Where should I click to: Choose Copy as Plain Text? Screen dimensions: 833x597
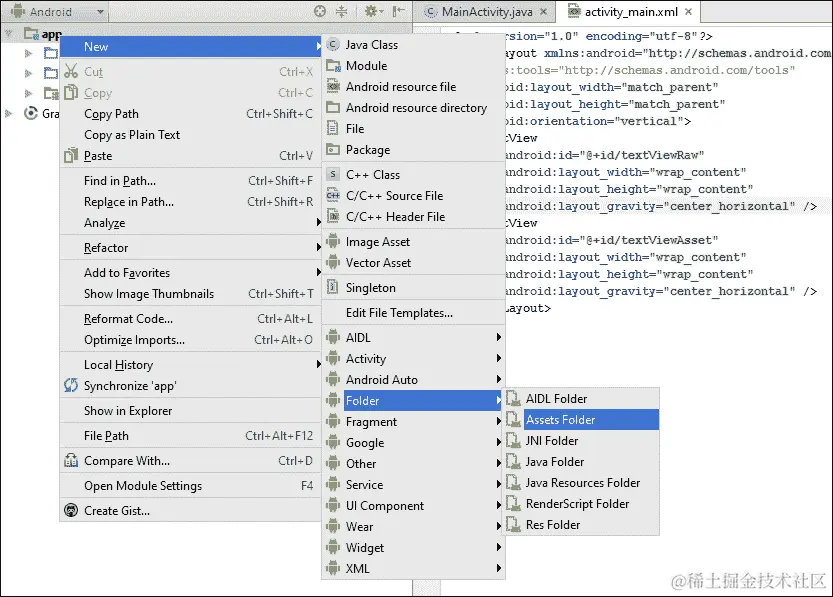coord(191,135)
